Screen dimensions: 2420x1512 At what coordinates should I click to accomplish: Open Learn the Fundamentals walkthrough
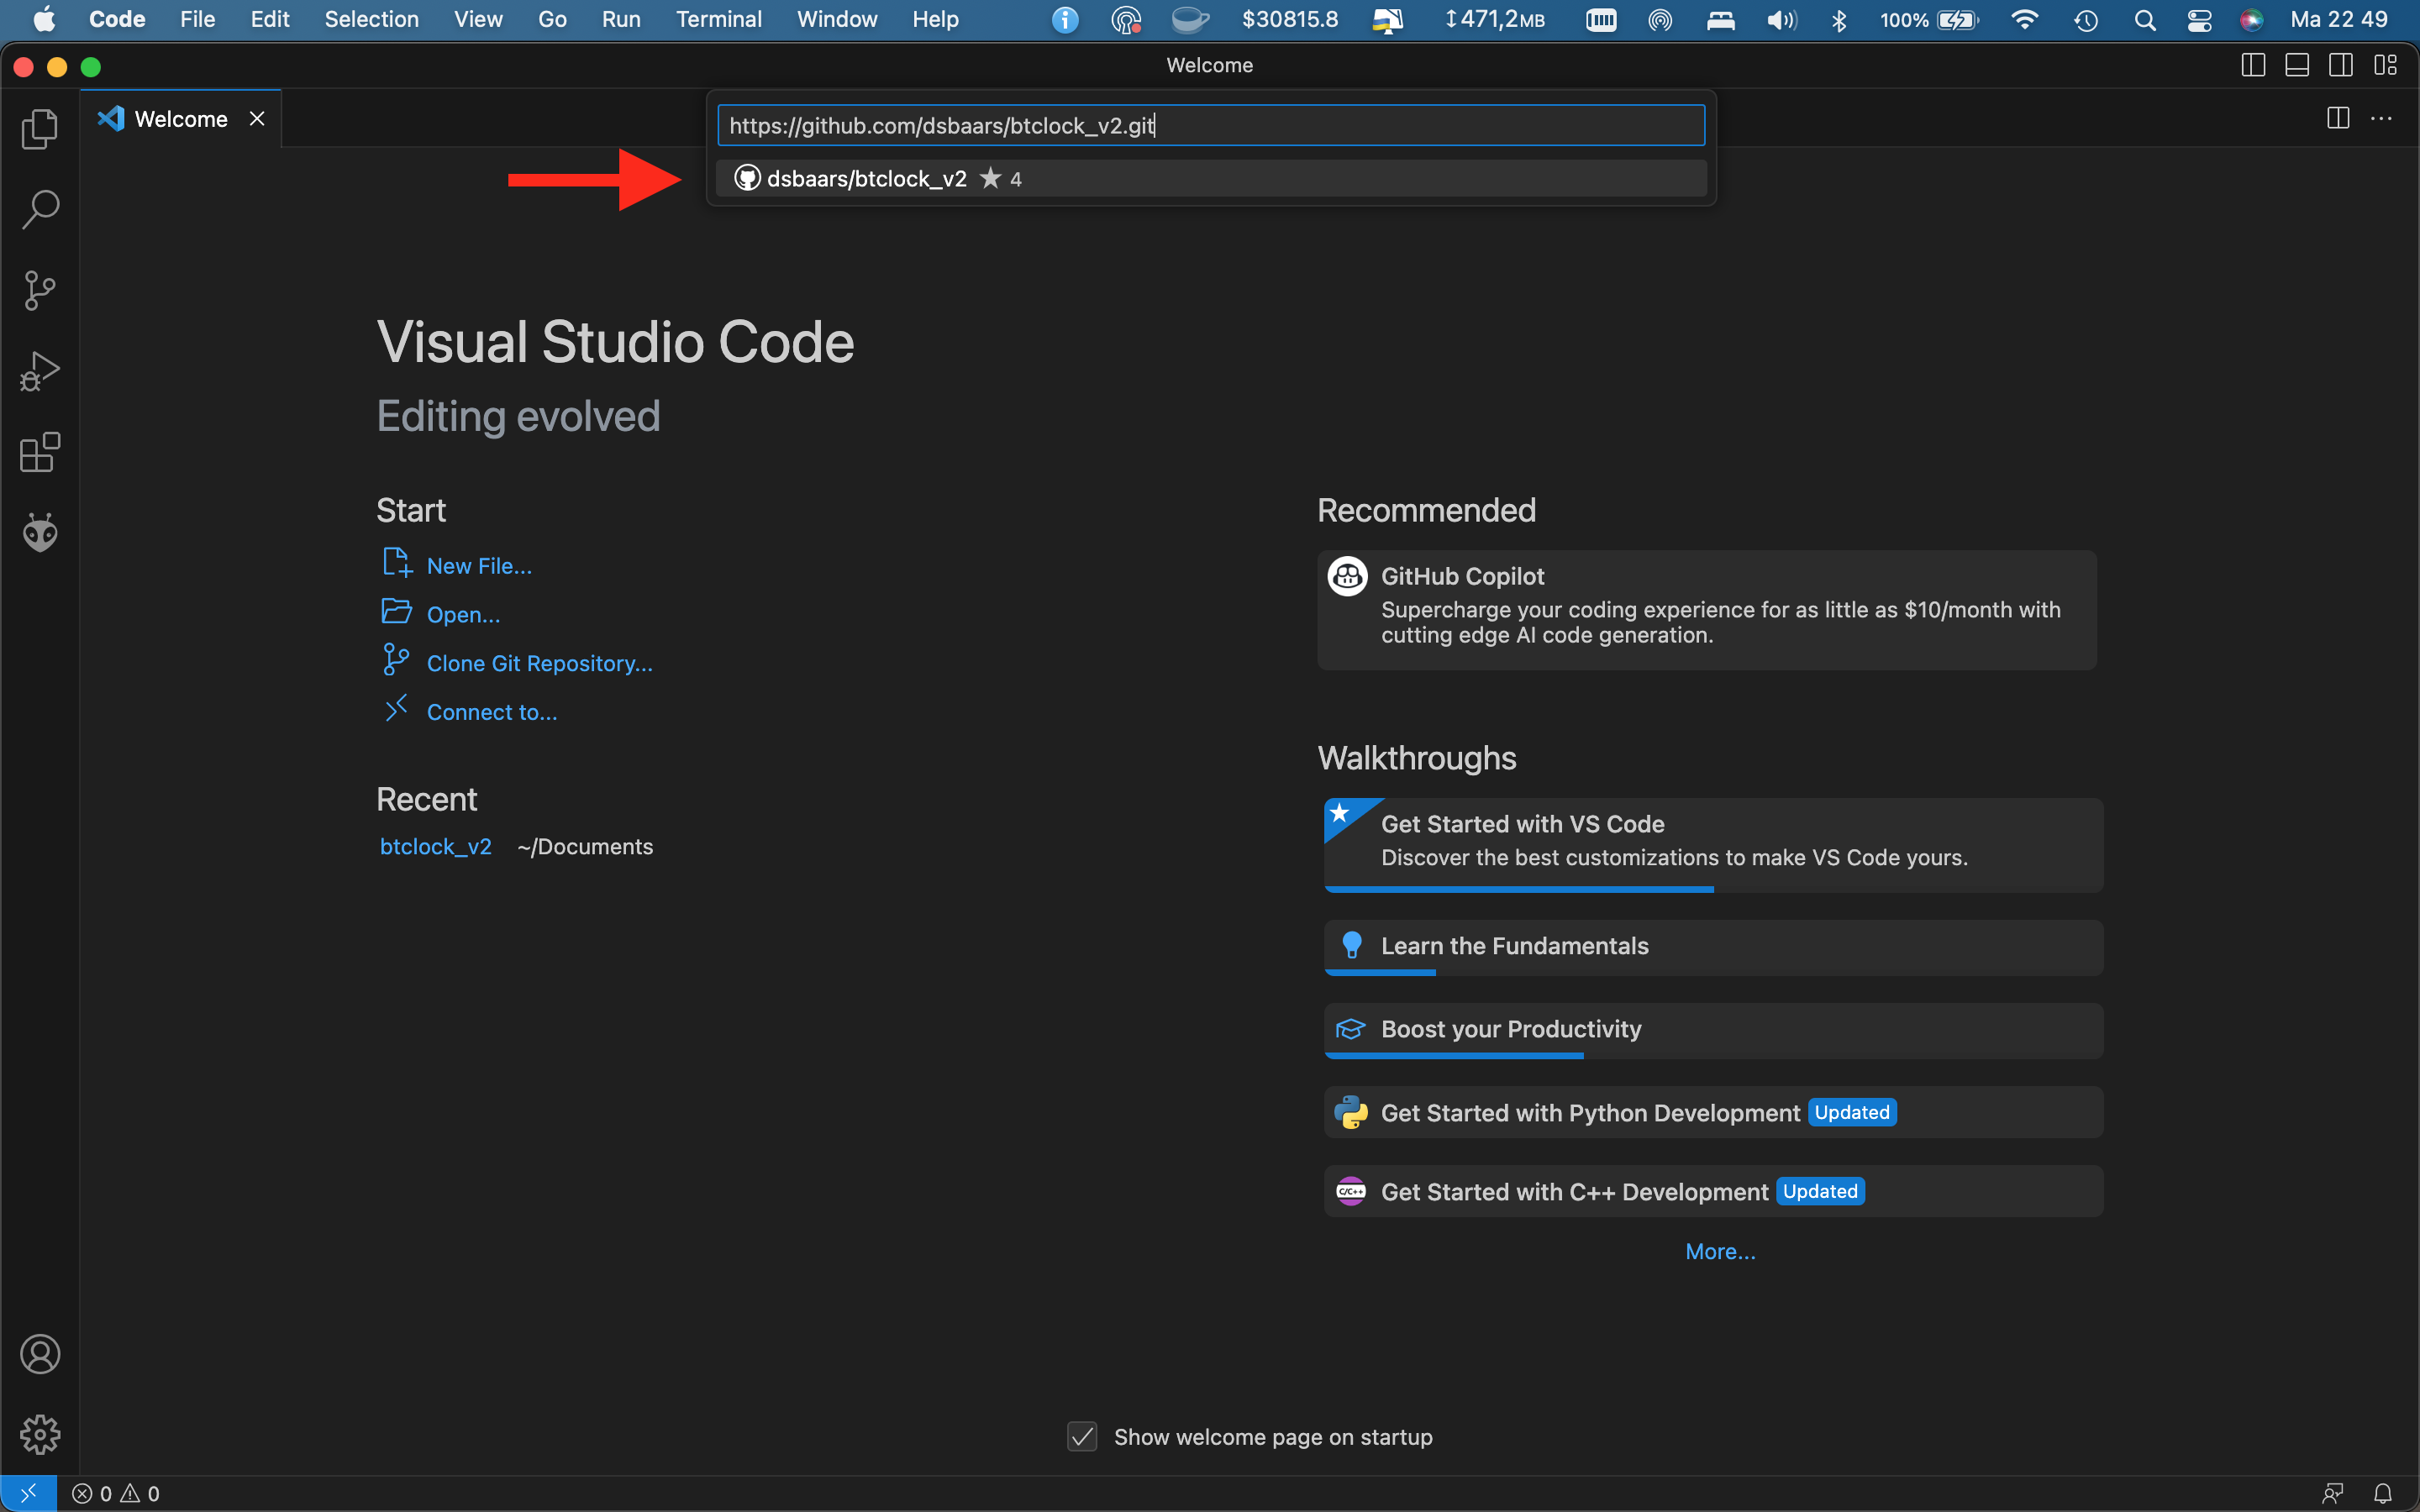coord(1713,947)
